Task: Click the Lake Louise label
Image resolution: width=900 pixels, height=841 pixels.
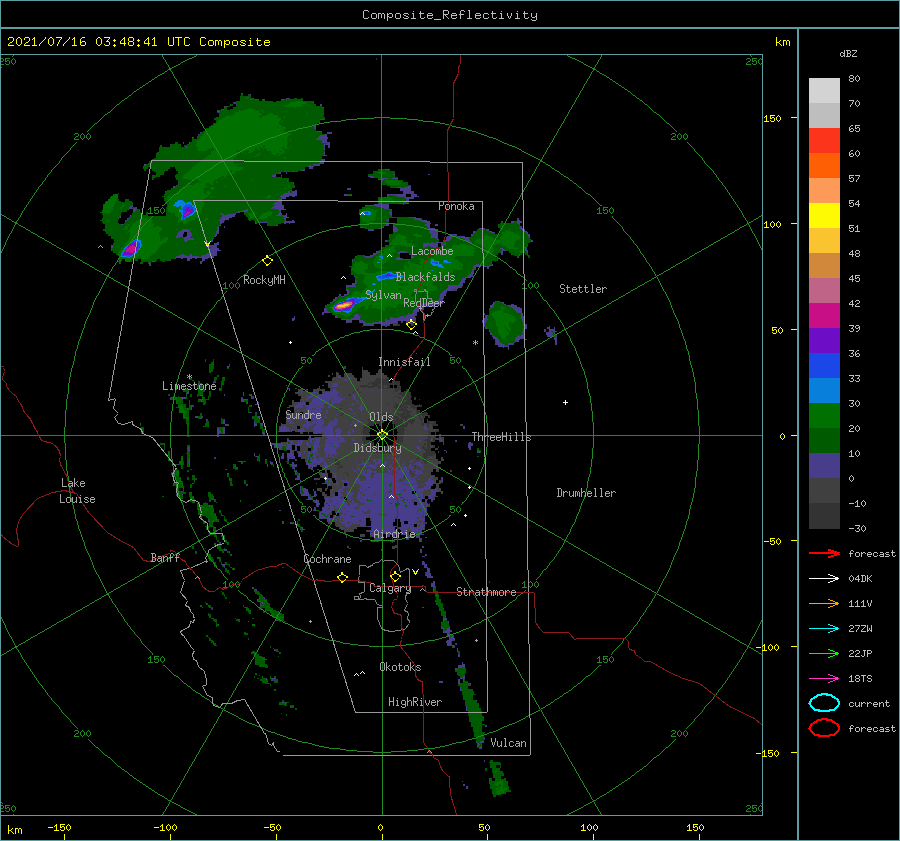Action: point(77,491)
